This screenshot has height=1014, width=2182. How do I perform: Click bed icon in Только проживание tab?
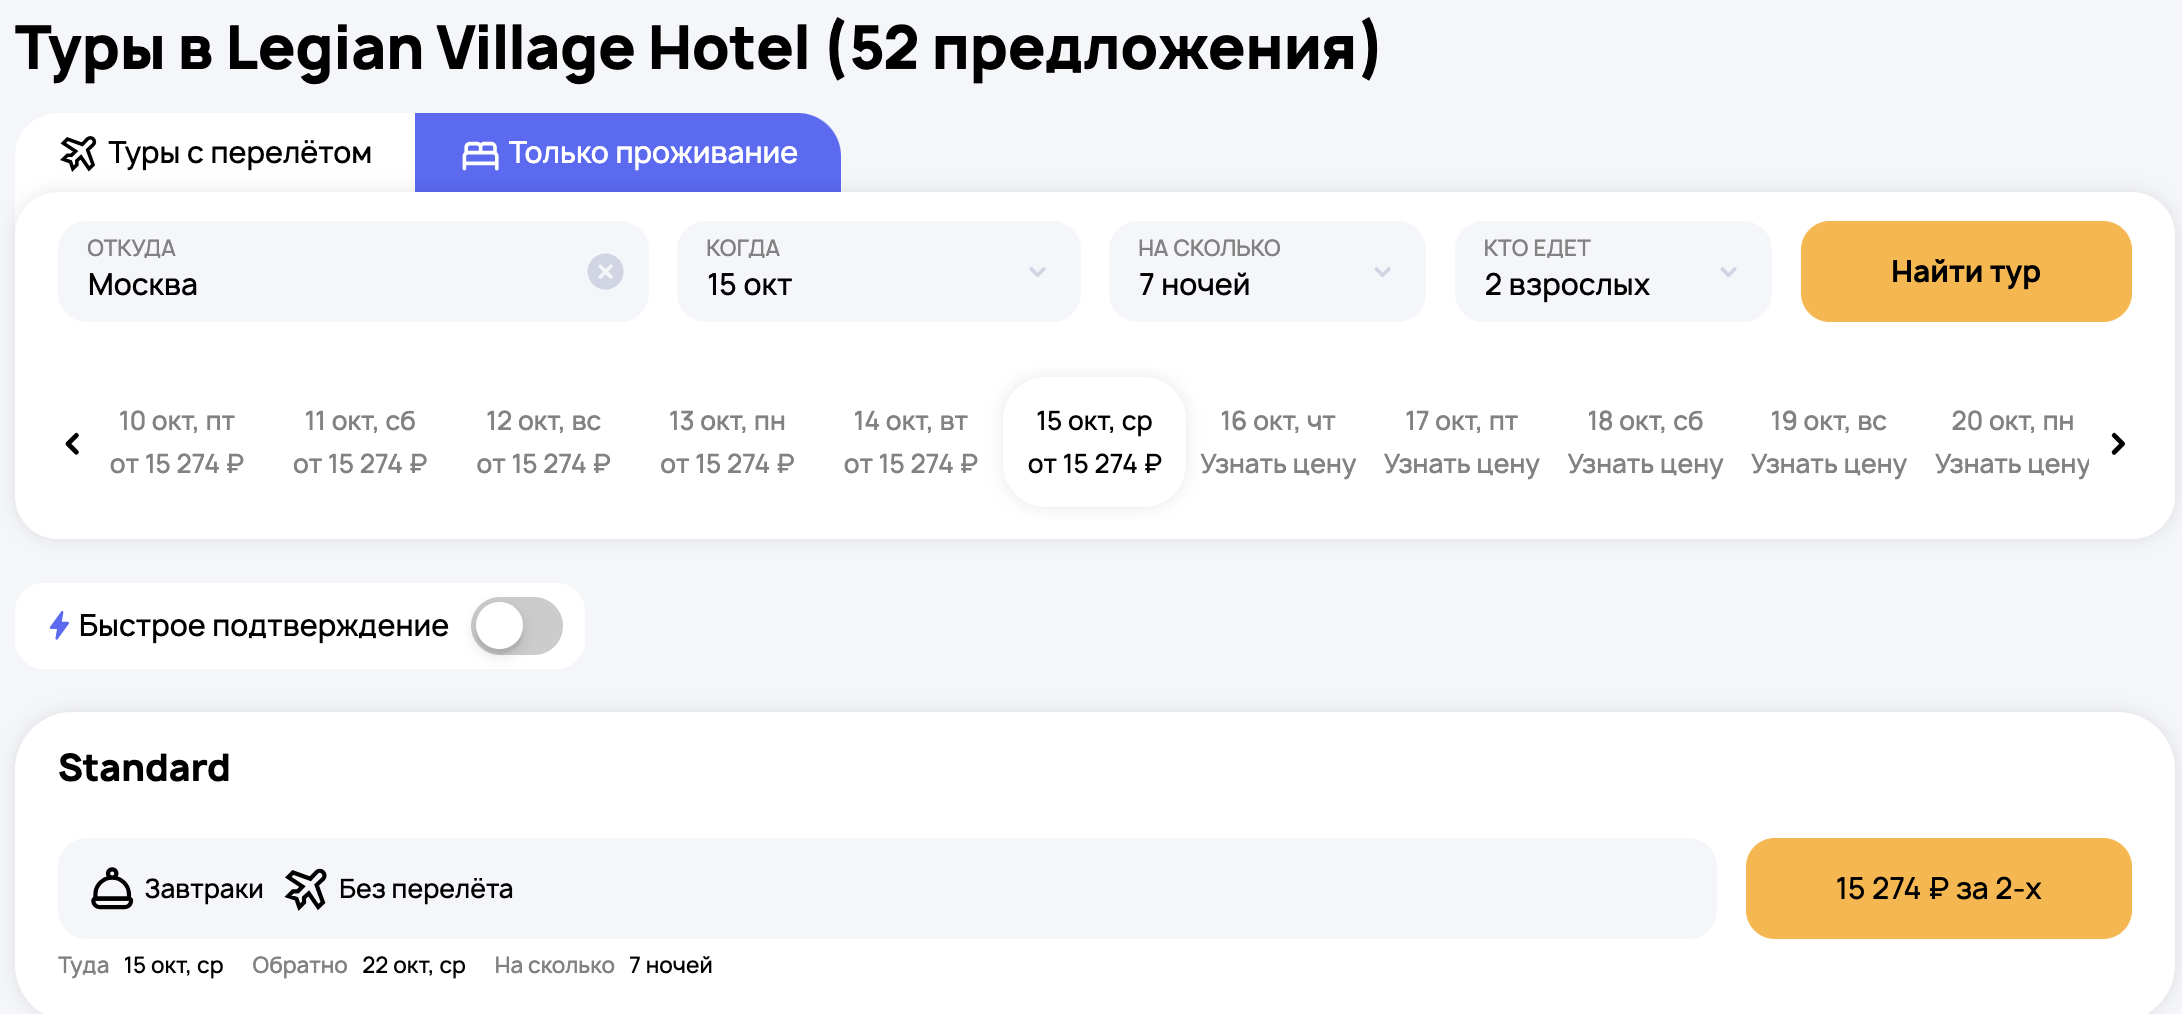480,154
